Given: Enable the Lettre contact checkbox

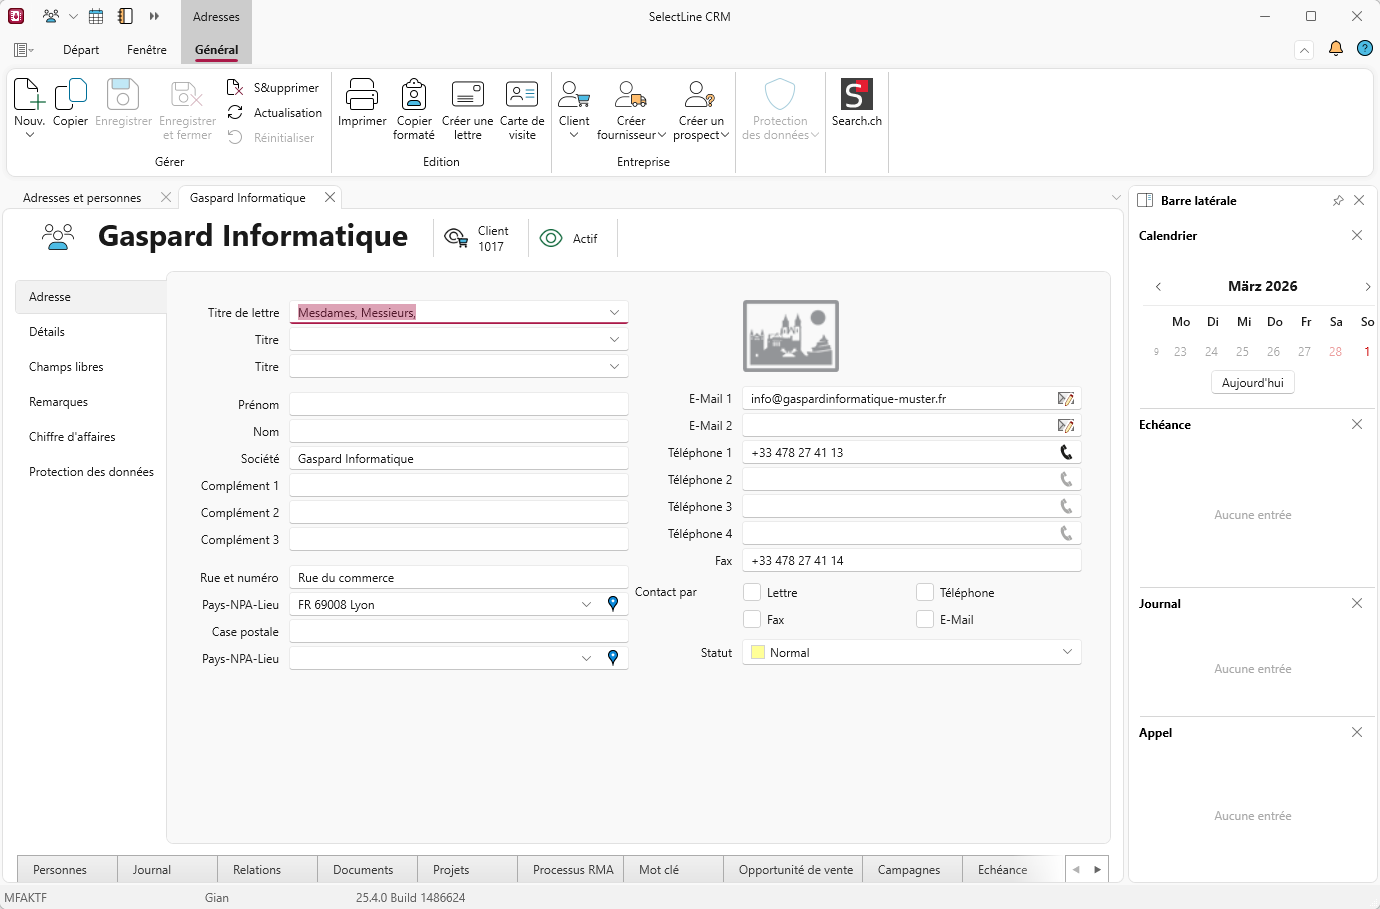Looking at the screenshot, I should pyautogui.click(x=753, y=593).
